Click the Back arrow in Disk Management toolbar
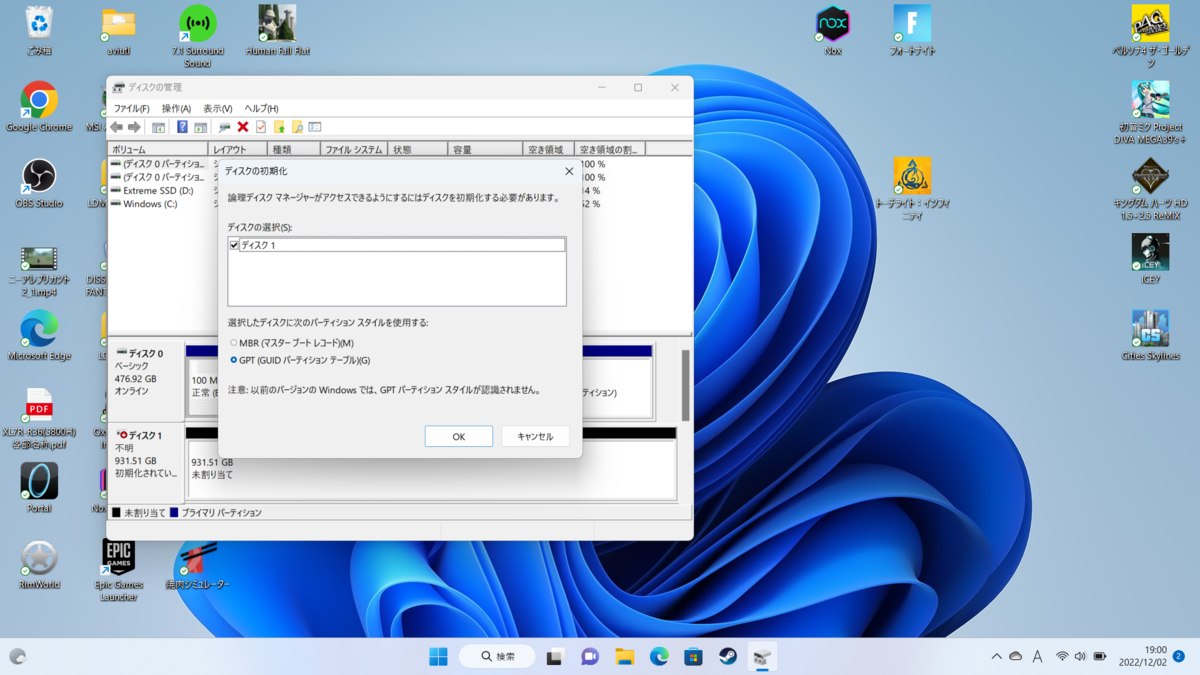 point(117,127)
